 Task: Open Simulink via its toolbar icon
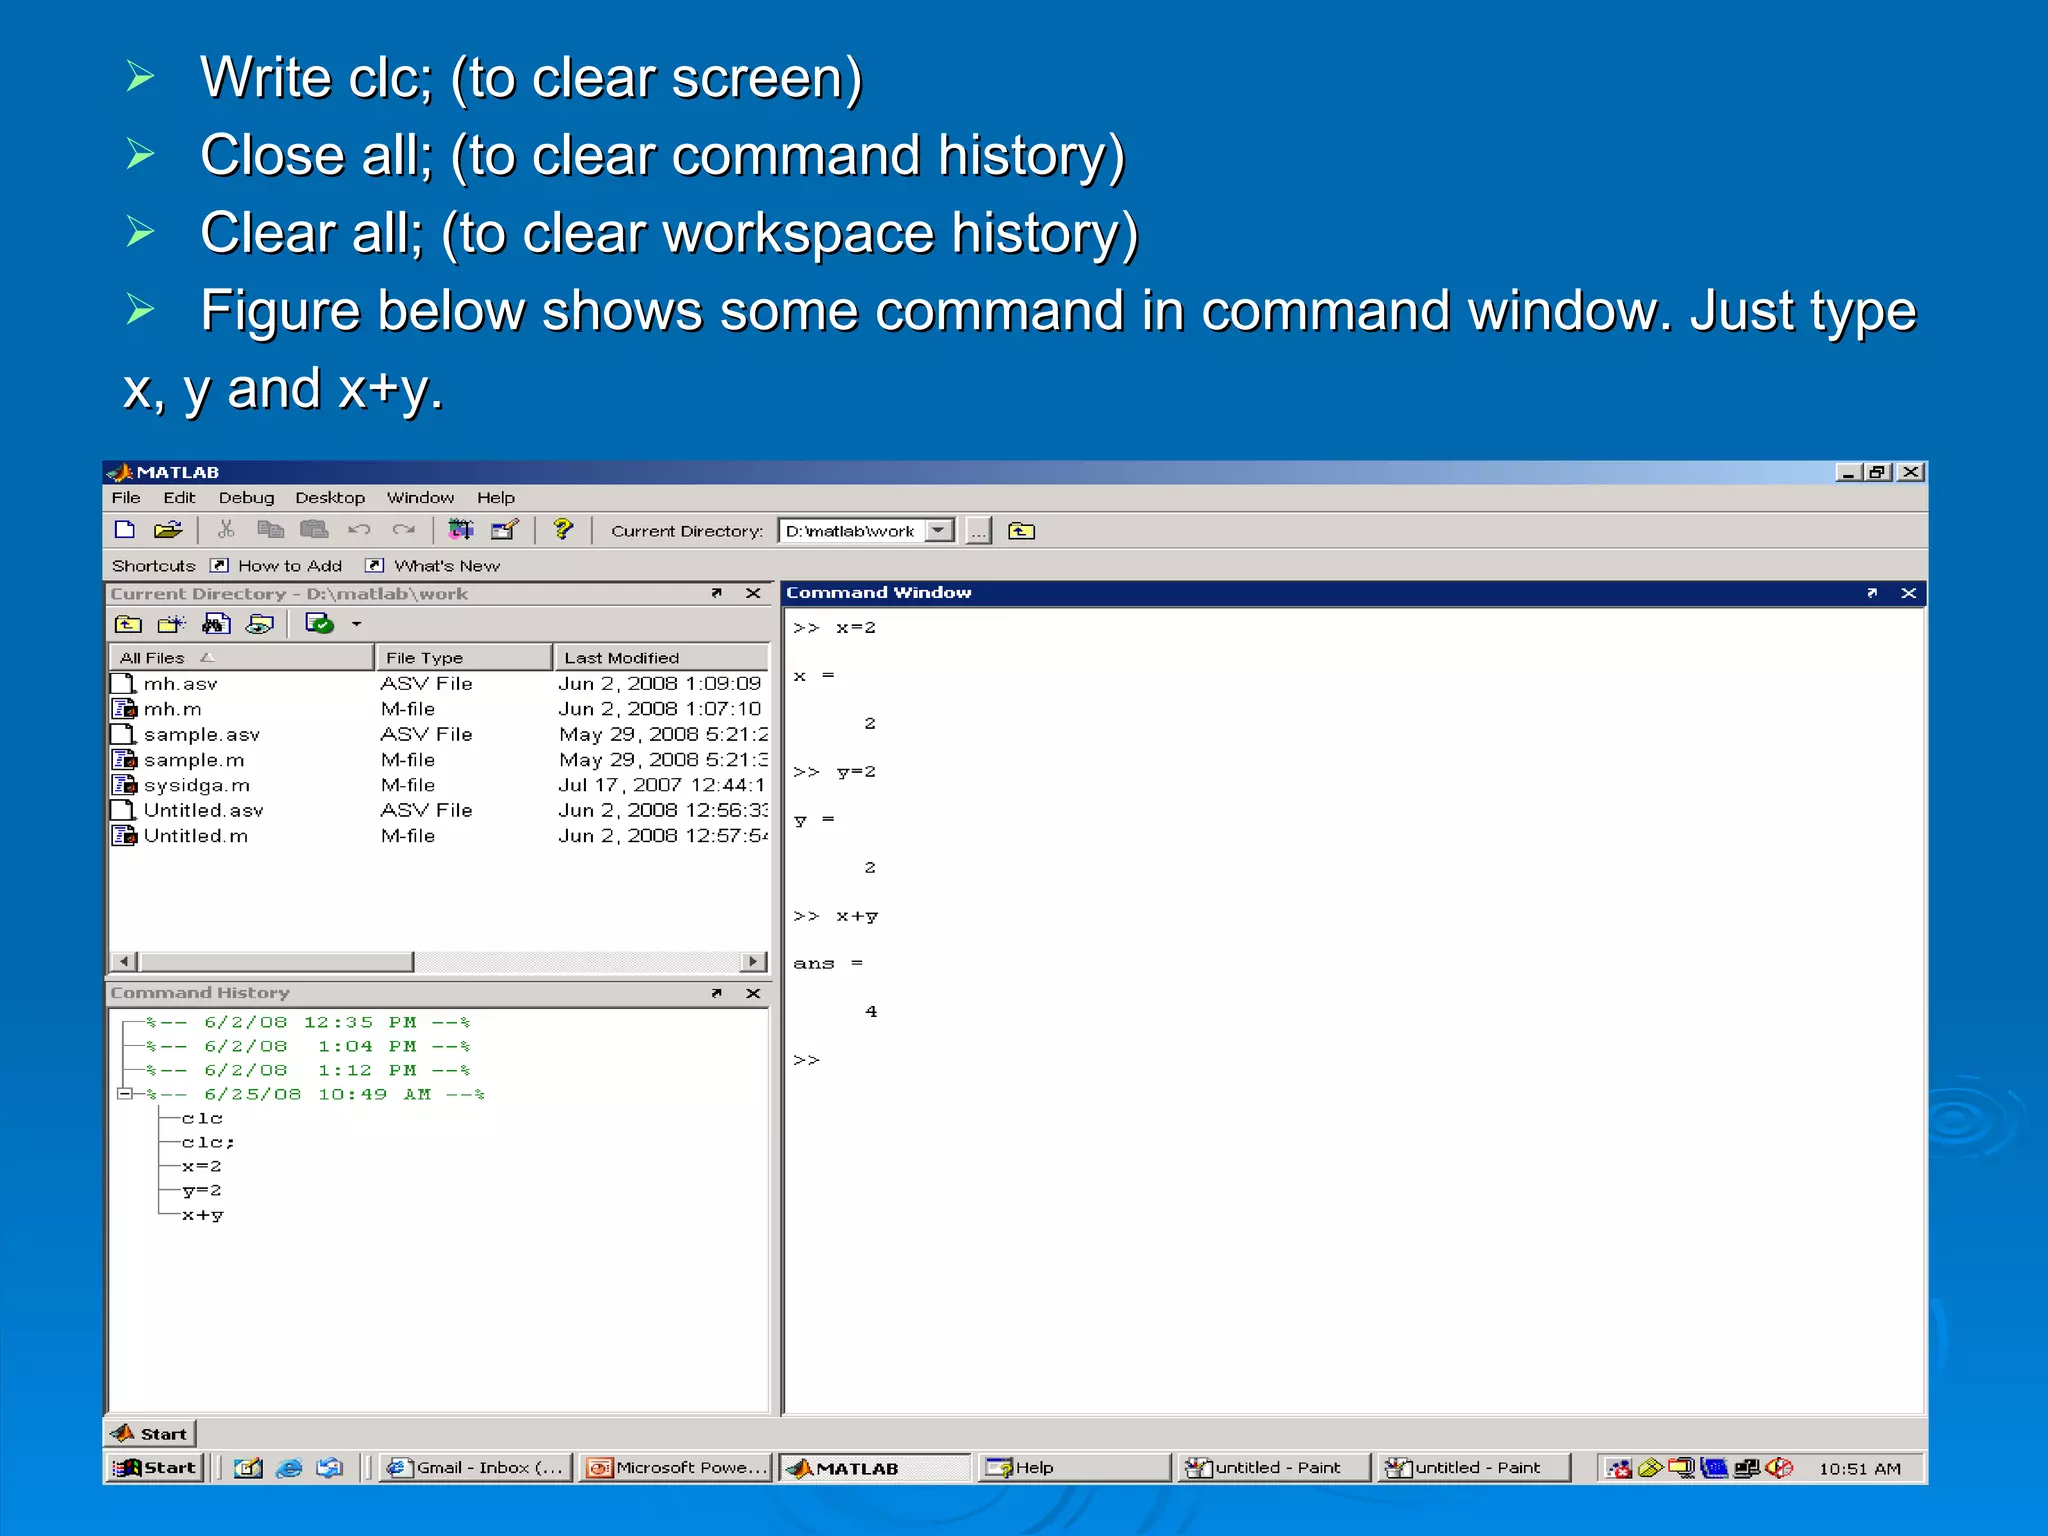[461, 530]
